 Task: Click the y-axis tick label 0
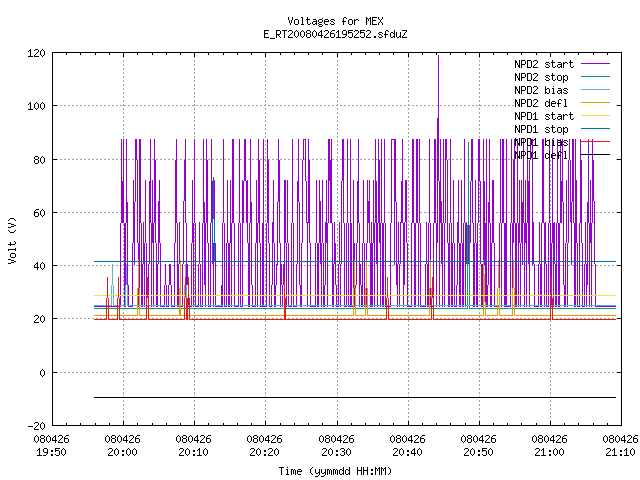pyautogui.click(x=42, y=373)
